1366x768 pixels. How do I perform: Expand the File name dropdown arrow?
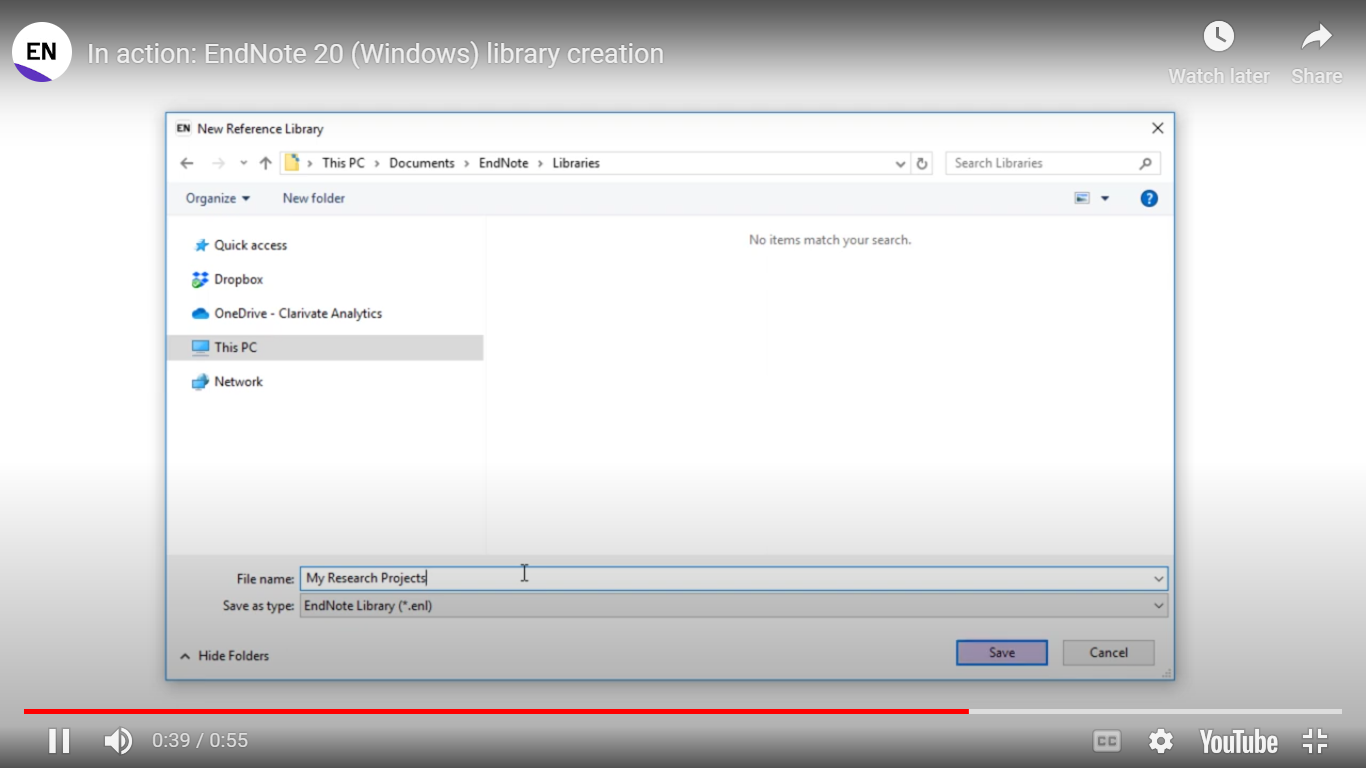tap(1159, 578)
